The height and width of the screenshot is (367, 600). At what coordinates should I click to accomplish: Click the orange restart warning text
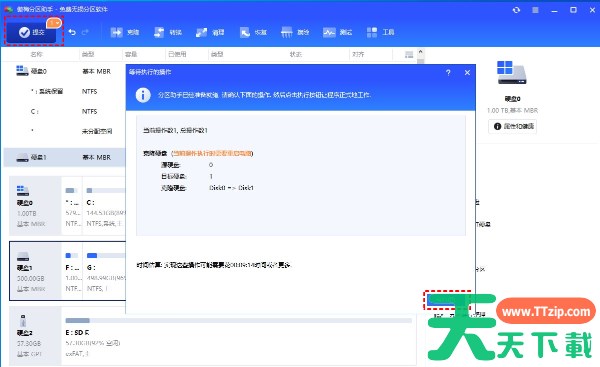212,153
